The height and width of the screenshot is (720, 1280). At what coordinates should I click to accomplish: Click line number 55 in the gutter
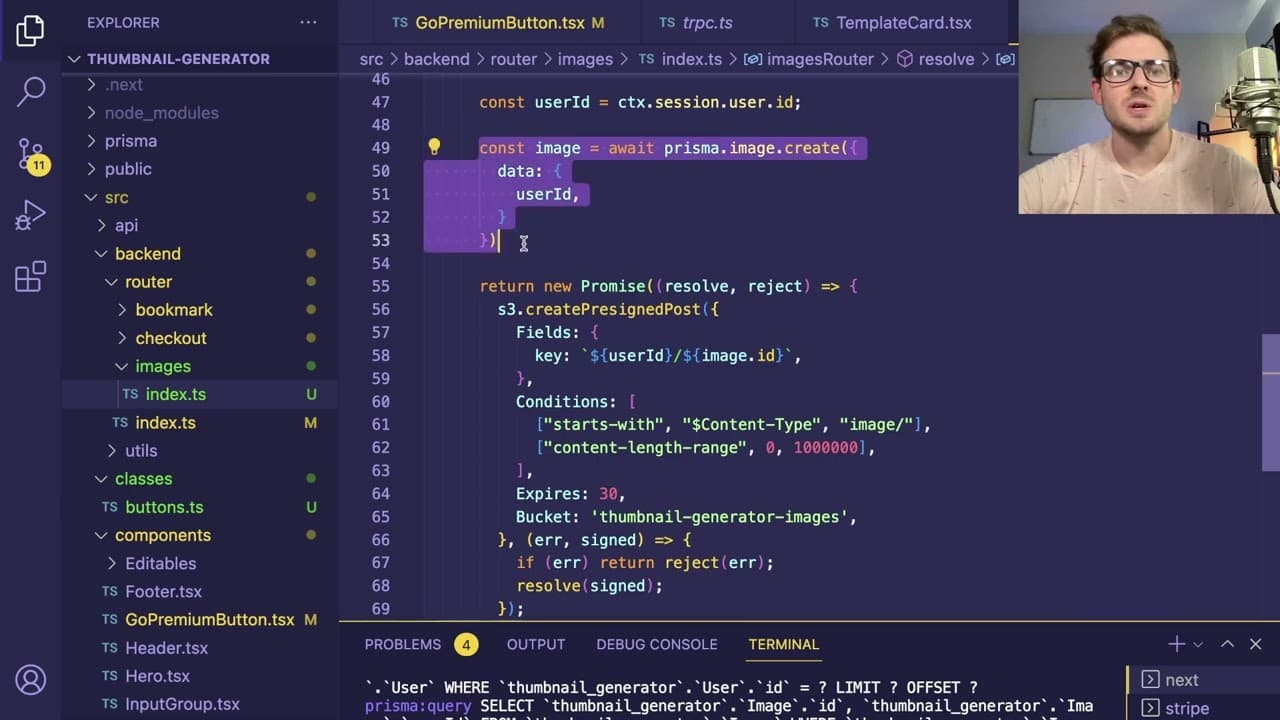tap(380, 286)
